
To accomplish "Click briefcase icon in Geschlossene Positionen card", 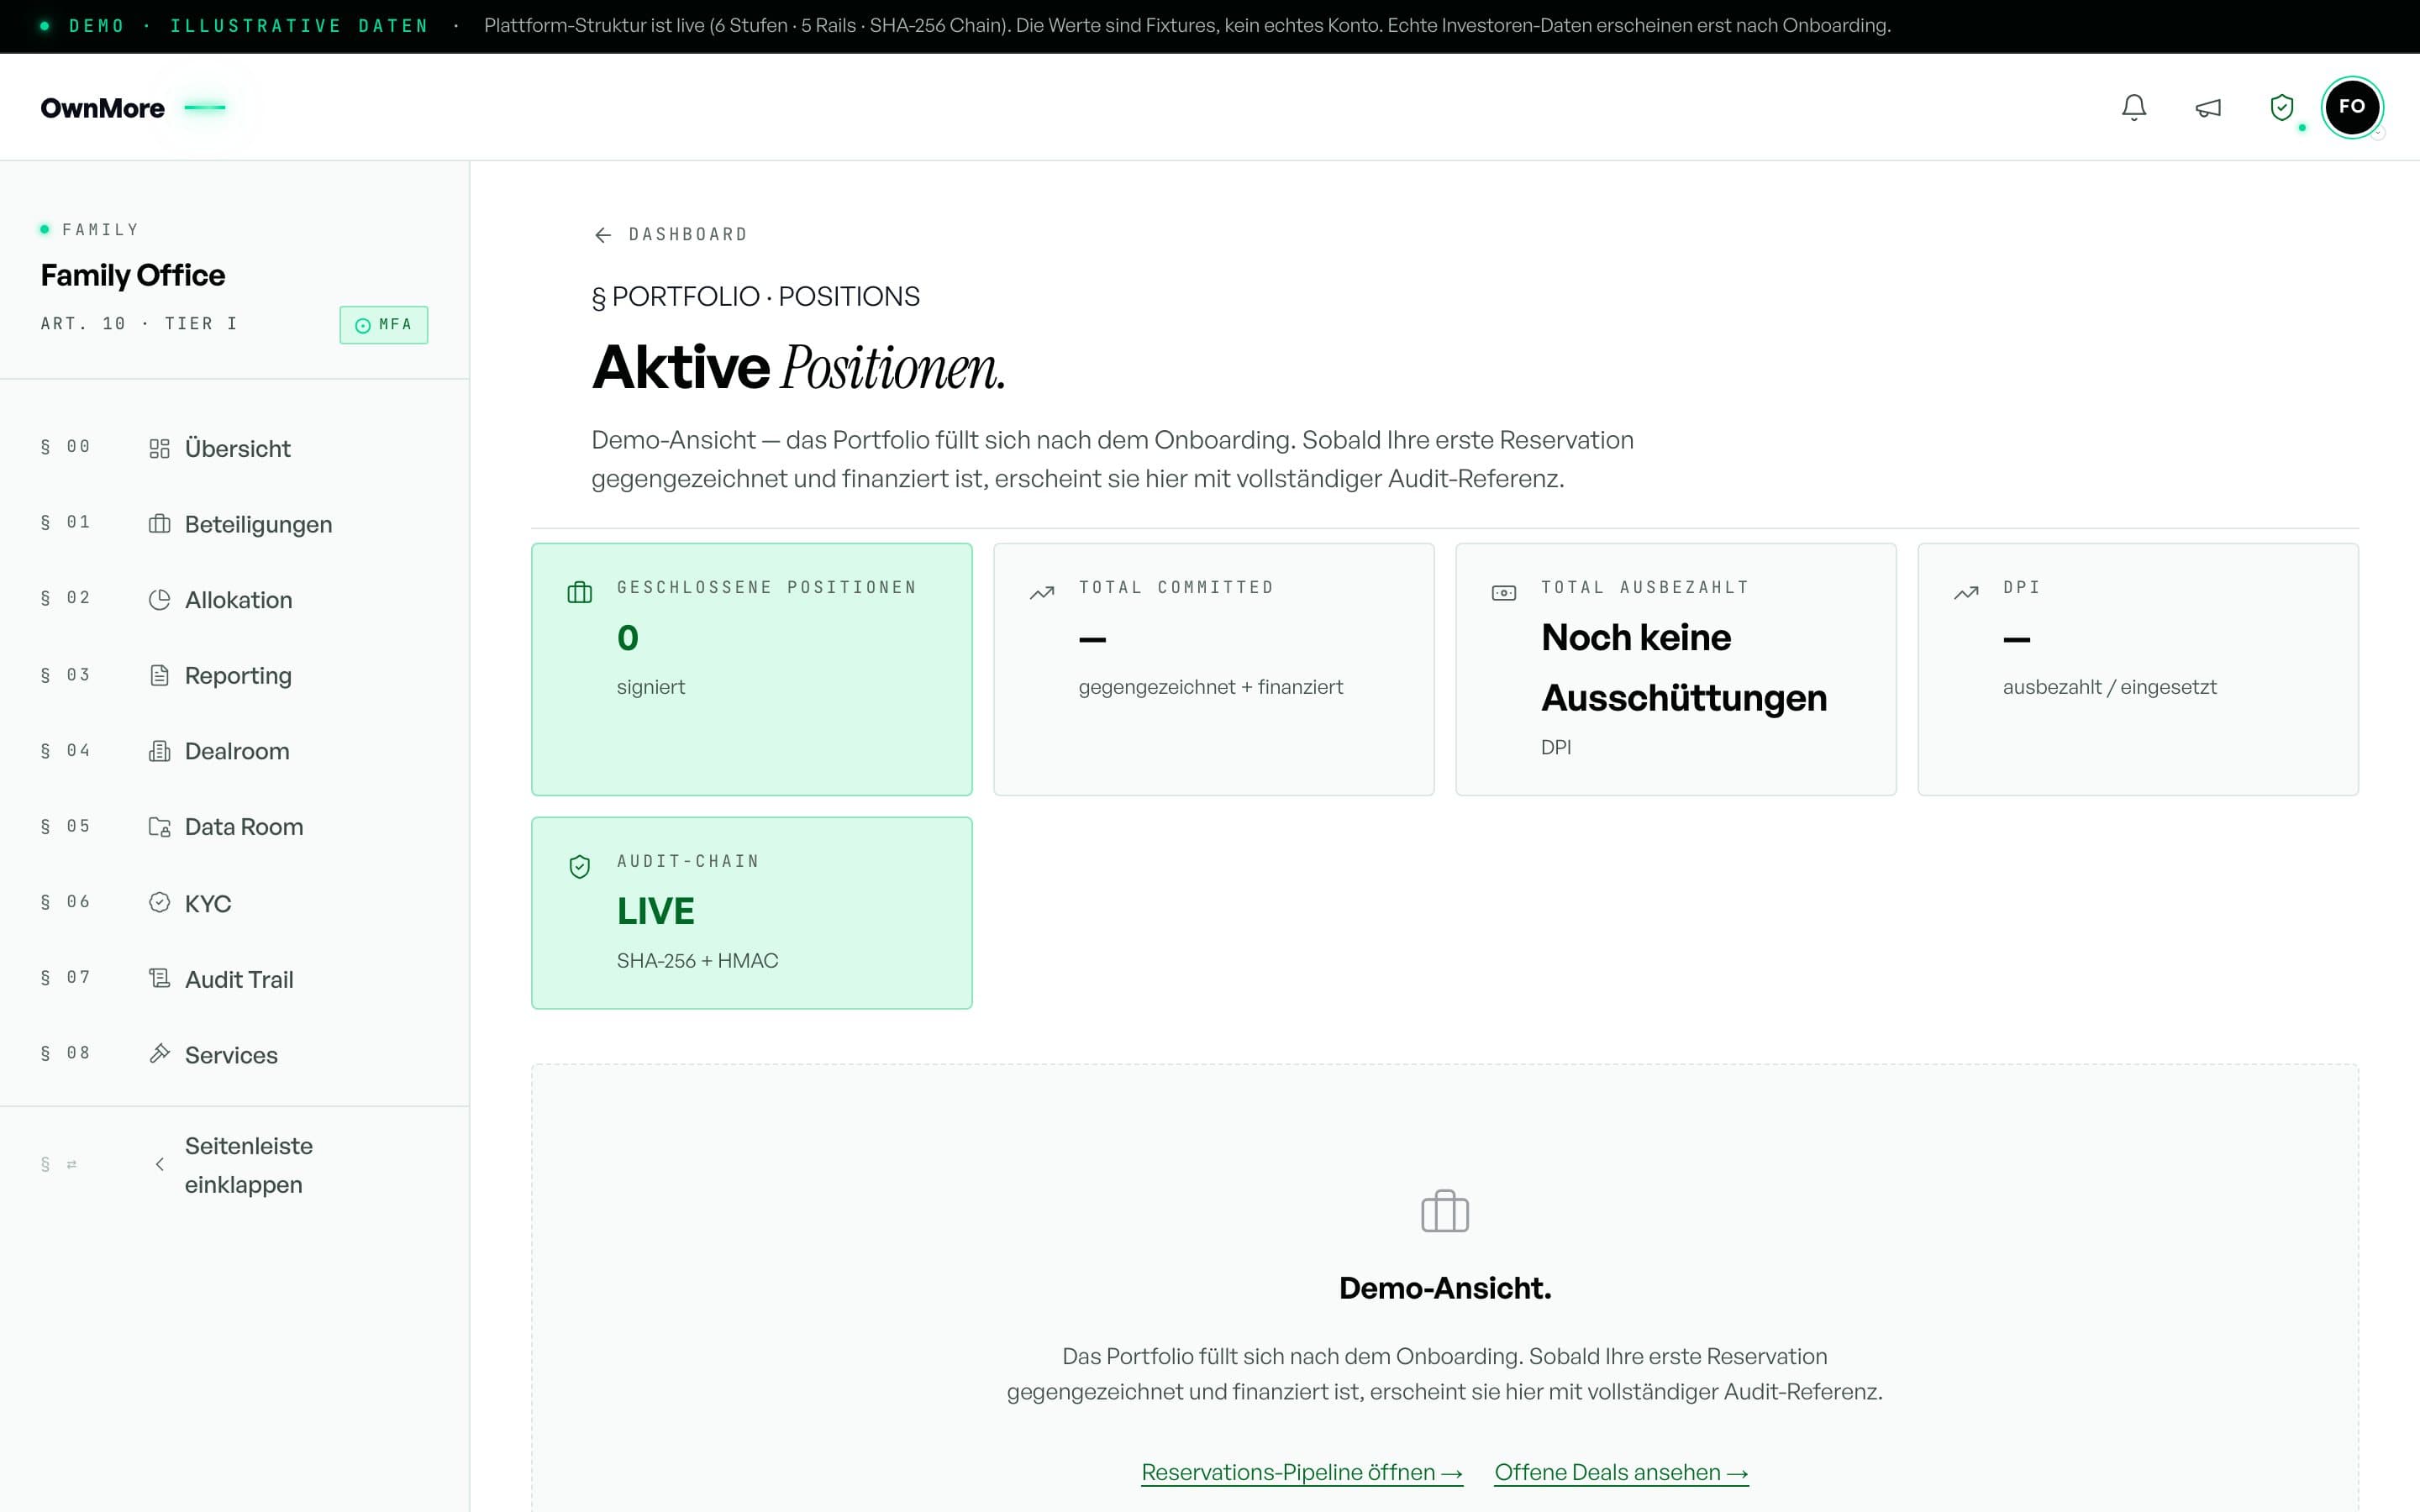I will [580, 592].
